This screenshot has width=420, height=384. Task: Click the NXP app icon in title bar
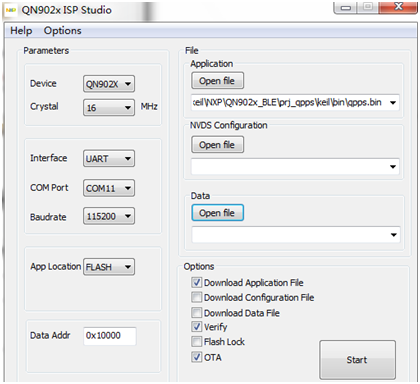tap(11, 10)
